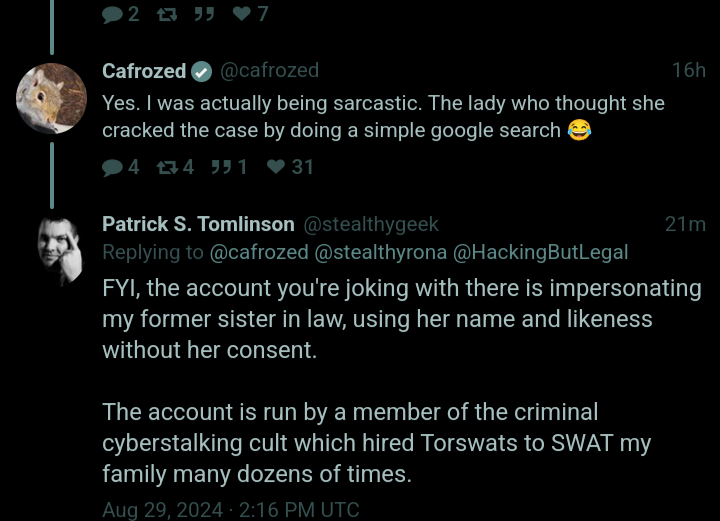Open the Aug 29, 2024 timestamp link
Viewport: 720px width, 521px height.
231,510
